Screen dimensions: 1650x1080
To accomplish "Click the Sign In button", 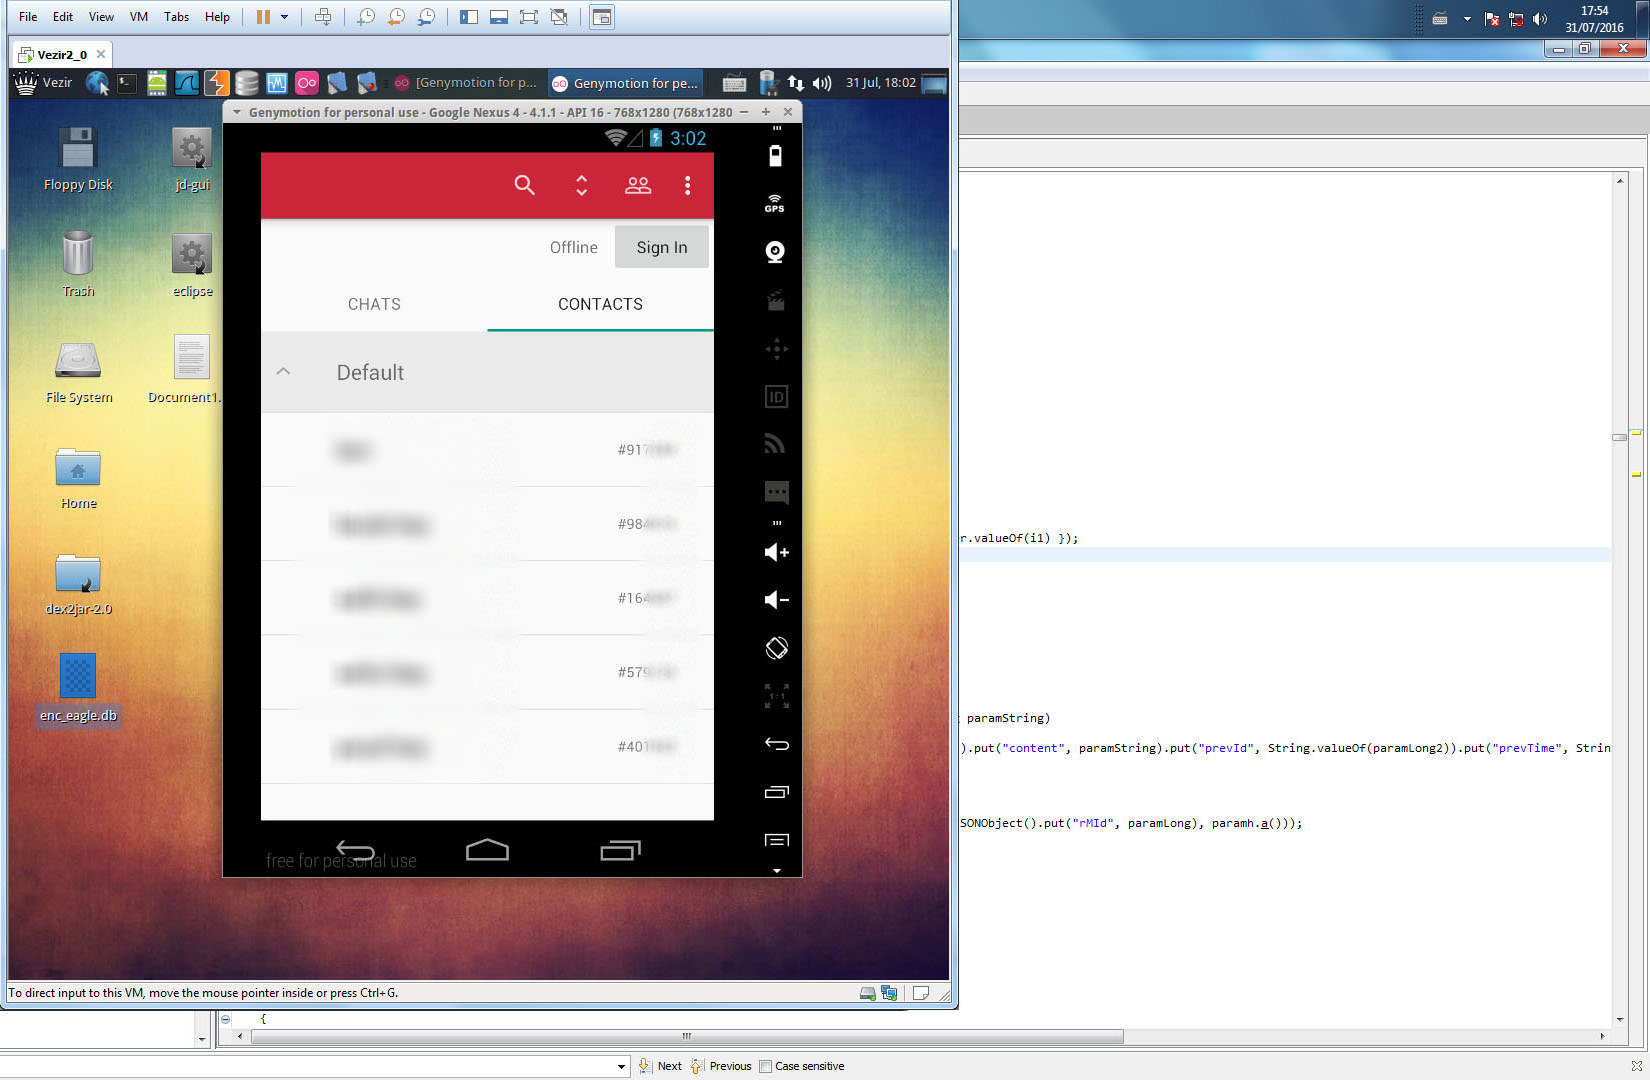I will tap(661, 247).
